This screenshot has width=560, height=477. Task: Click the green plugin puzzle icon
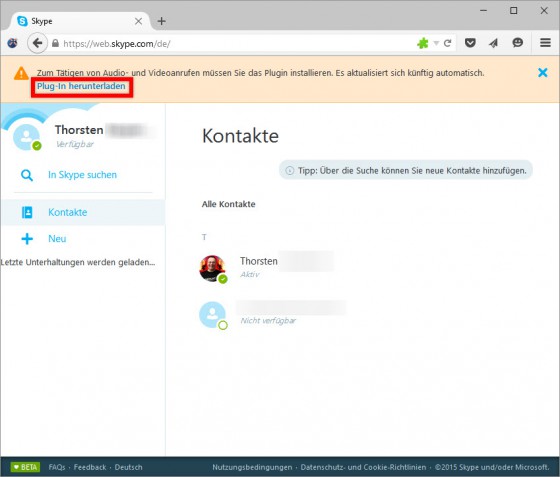422,43
